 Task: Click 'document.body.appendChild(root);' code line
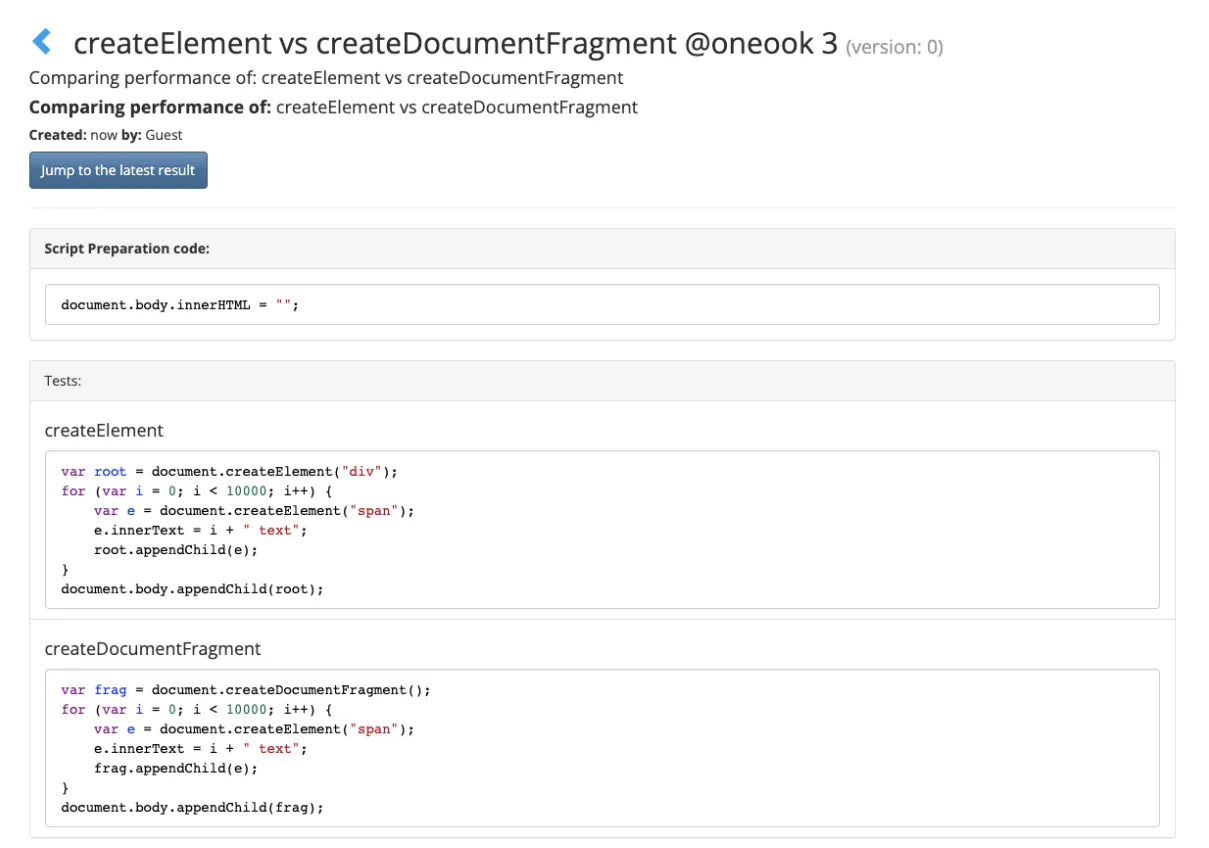[x=193, y=588]
